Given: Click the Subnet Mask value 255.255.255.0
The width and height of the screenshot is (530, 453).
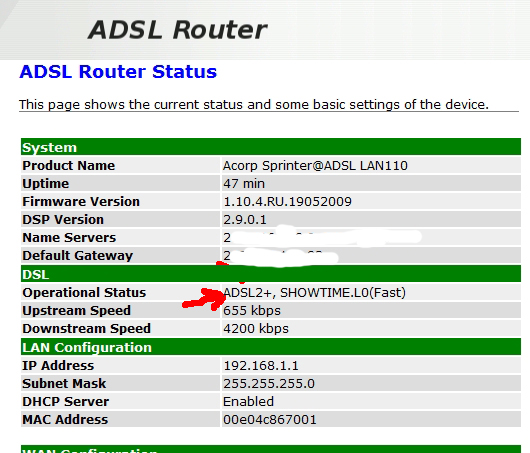Looking at the screenshot, I should click(269, 384).
